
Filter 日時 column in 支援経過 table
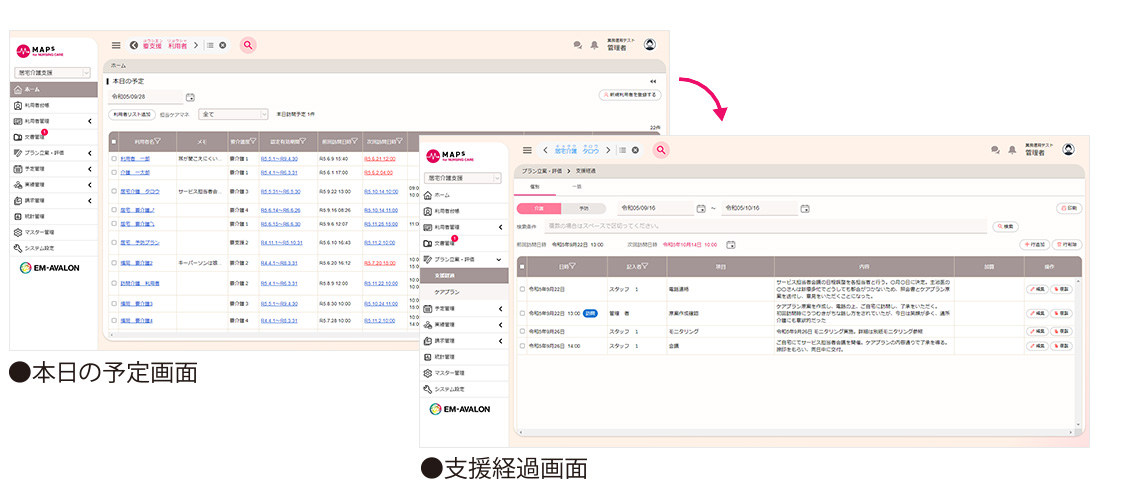click(x=573, y=267)
